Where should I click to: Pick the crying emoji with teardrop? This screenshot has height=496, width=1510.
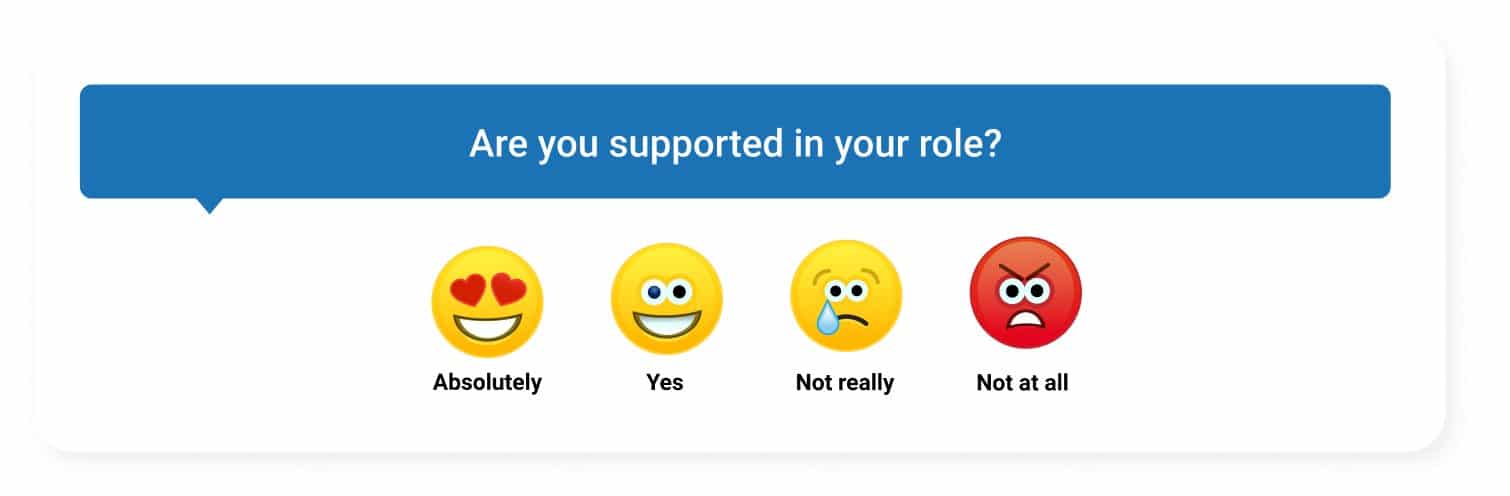click(846, 296)
